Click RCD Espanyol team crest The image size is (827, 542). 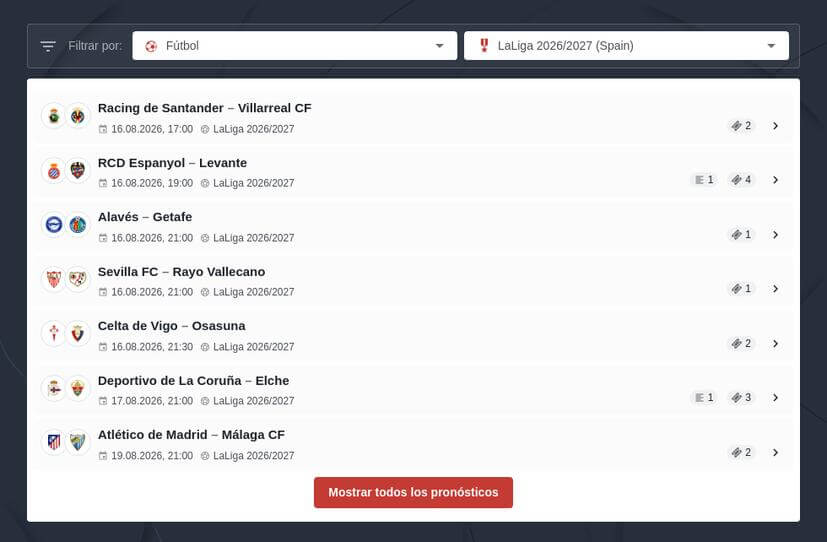(54, 170)
